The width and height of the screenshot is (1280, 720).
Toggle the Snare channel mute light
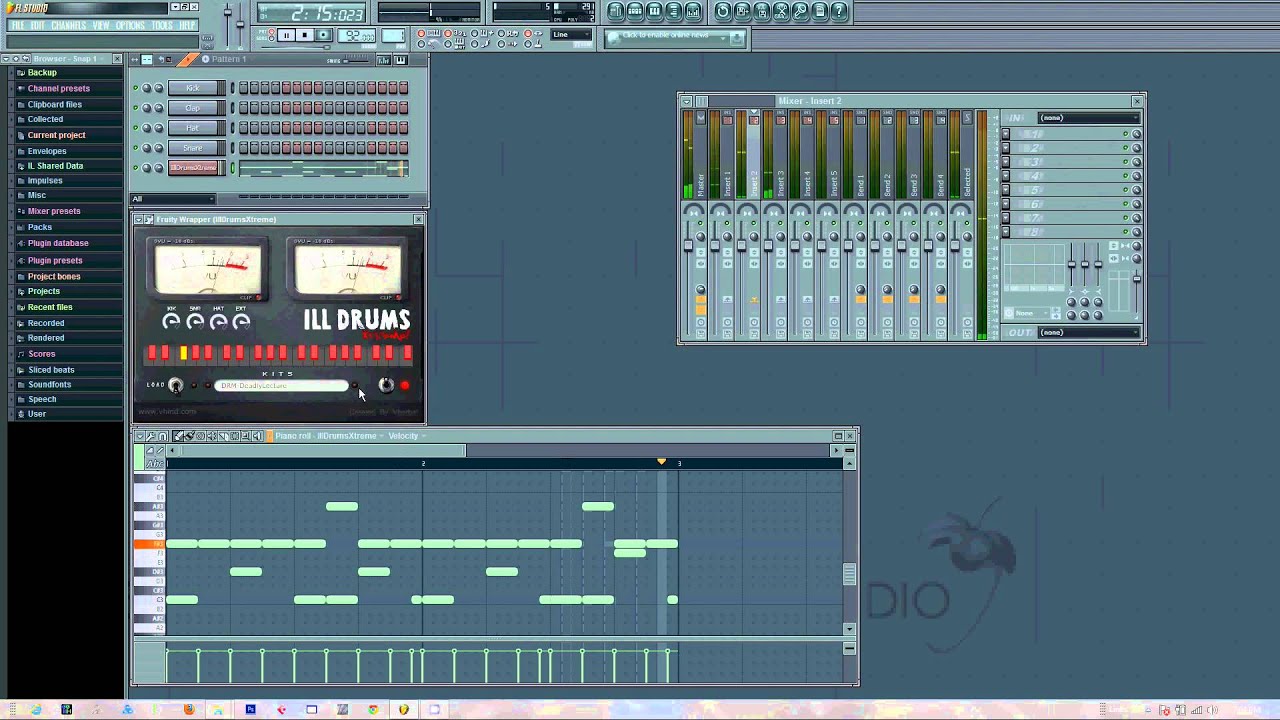pyautogui.click(x=135, y=148)
